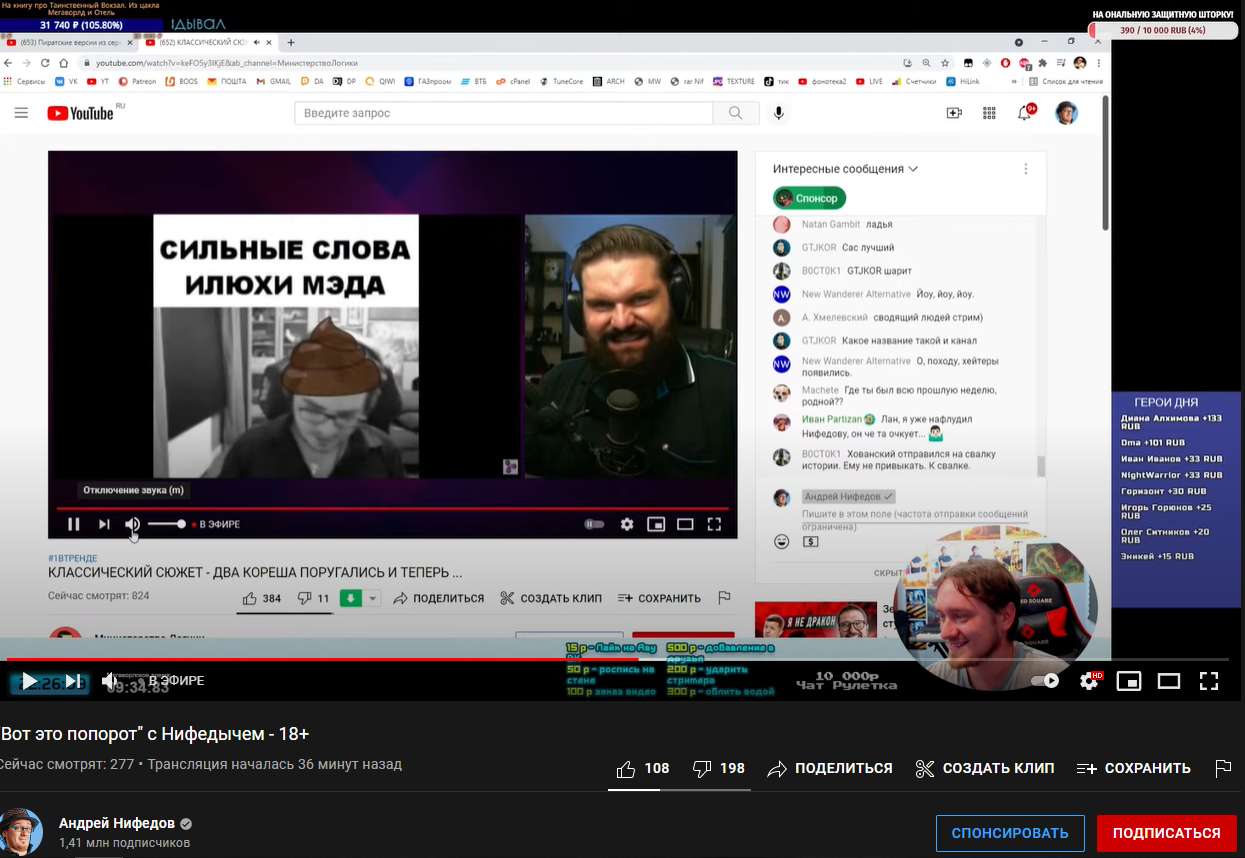The height and width of the screenshot is (858, 1245).
Task: Open miniplayer in outer video controls
Action: point(1129,681)
